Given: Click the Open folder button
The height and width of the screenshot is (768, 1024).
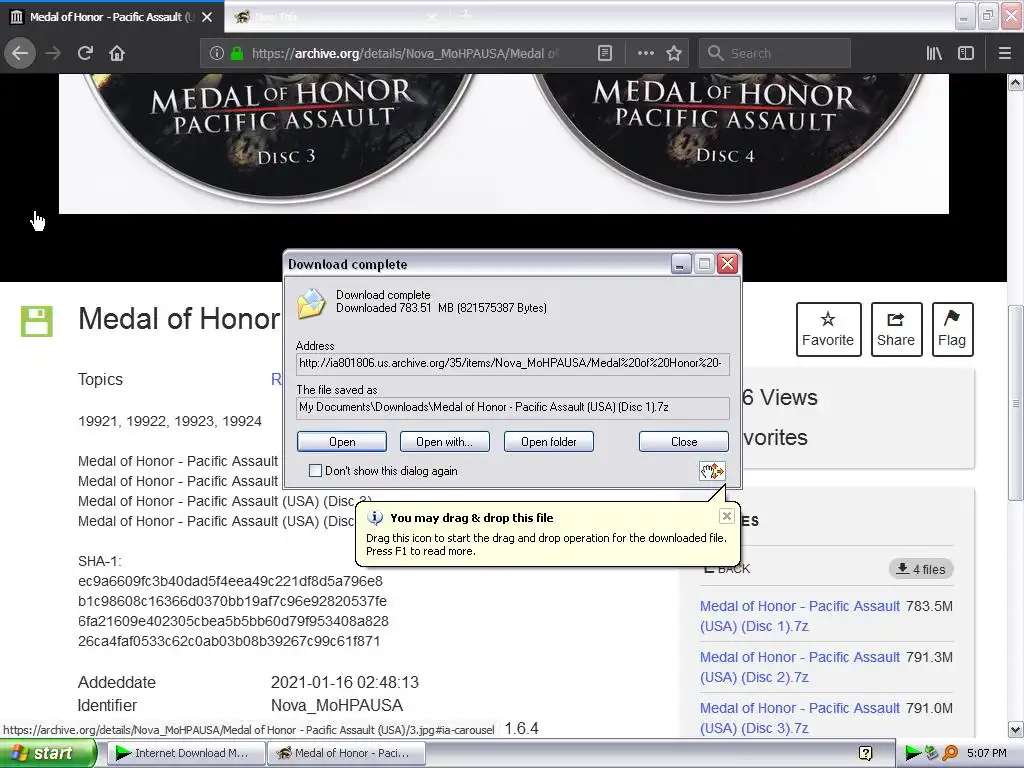Looking at the screenshot, I should [549, 442].
